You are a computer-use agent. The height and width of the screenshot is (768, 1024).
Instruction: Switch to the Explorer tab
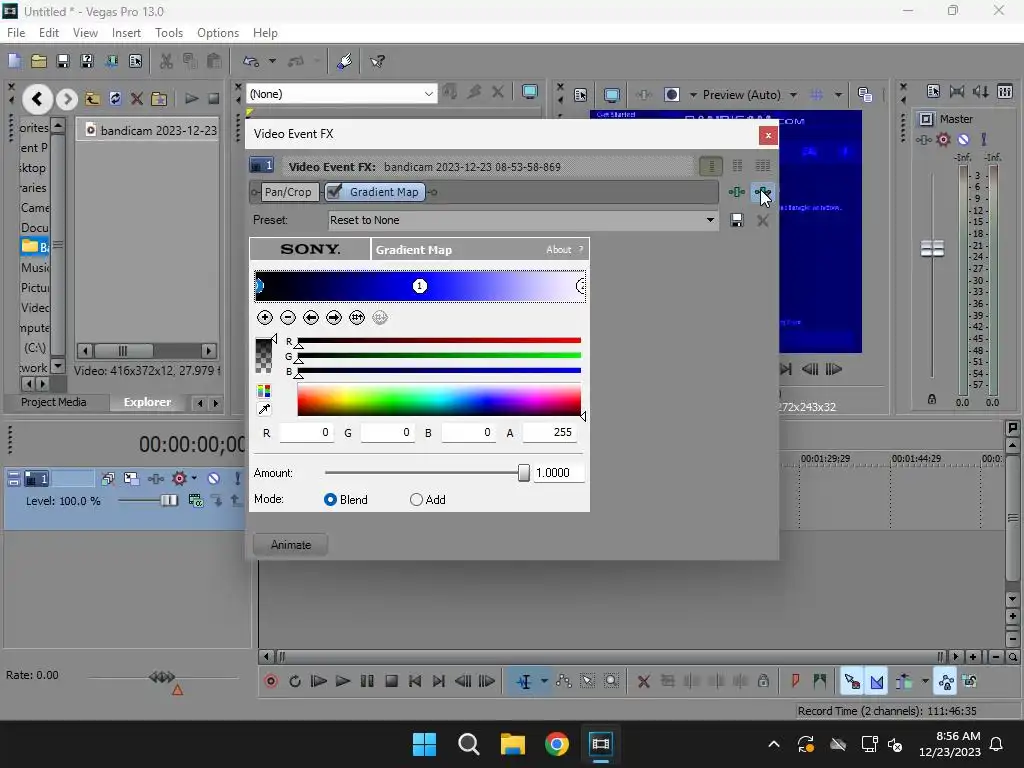click(148, 402)
